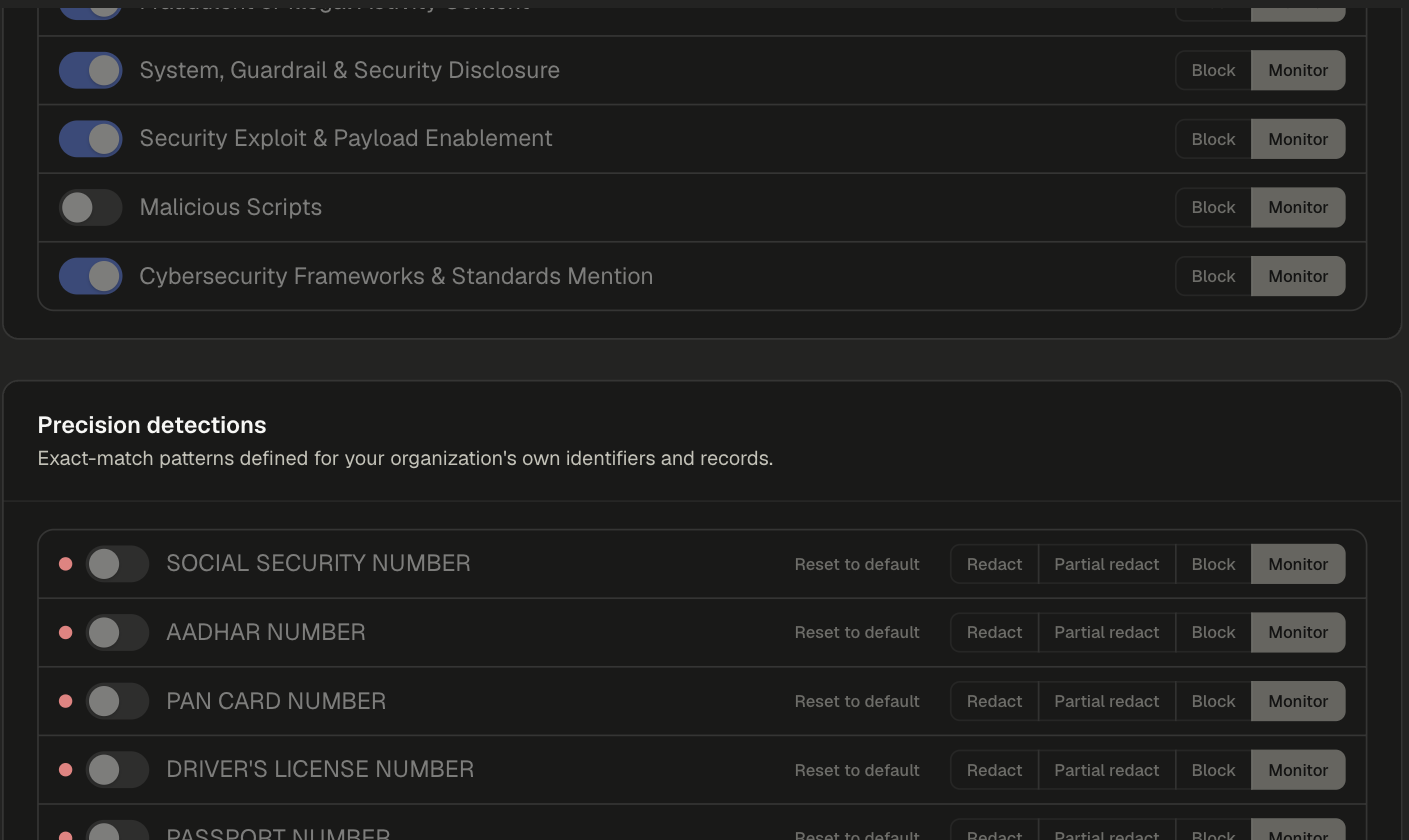Click the Malicious Scripts label
This screenshot has width=1409, height=840.
coord(231,207)
